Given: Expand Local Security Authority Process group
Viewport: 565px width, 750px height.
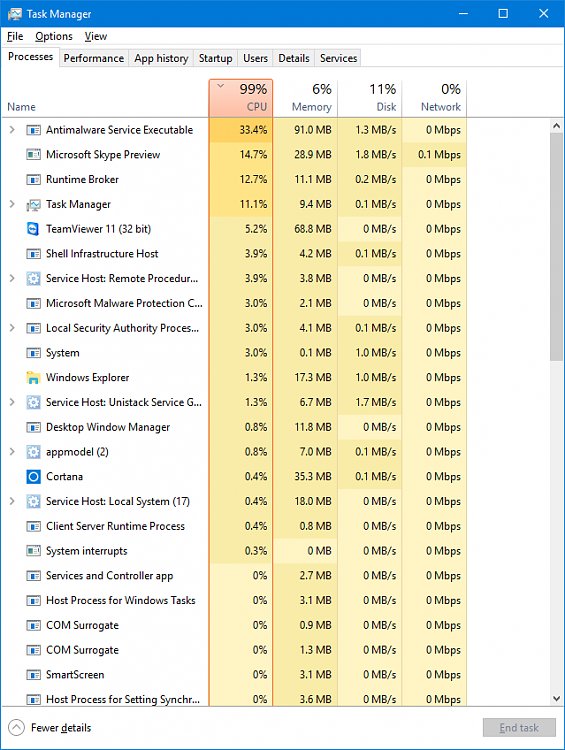Looking at the screenshot, I should coord(12,328).
